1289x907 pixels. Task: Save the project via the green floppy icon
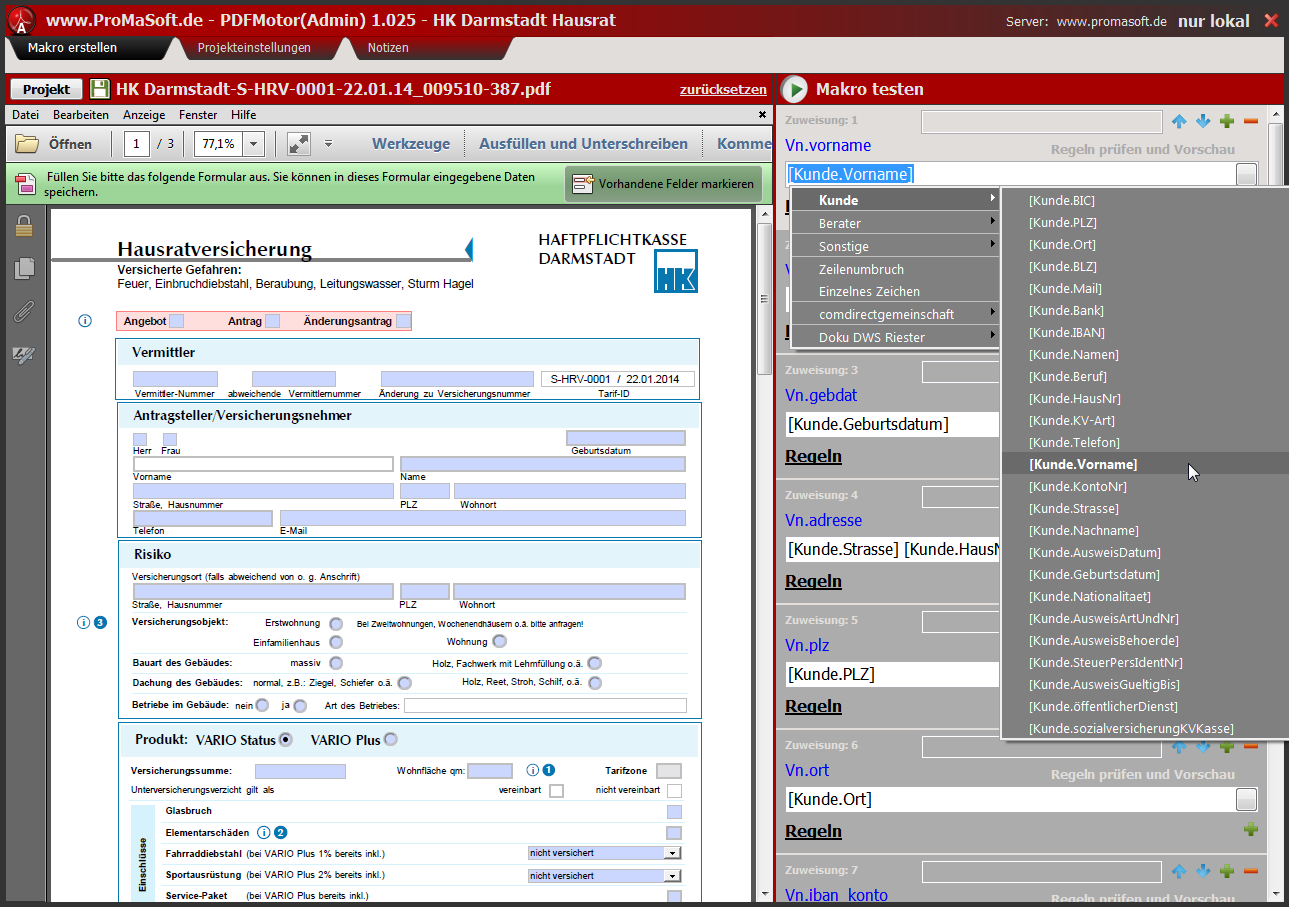coord(100,89)
